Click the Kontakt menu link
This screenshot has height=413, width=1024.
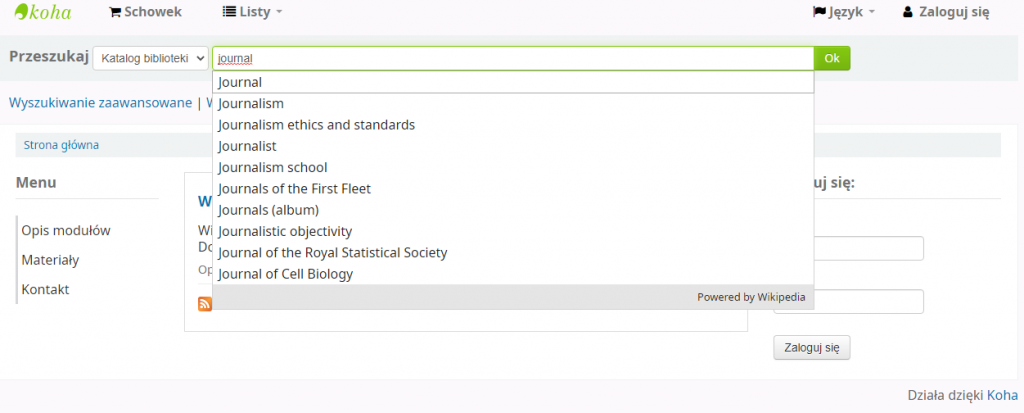click(x=45, y=289)
